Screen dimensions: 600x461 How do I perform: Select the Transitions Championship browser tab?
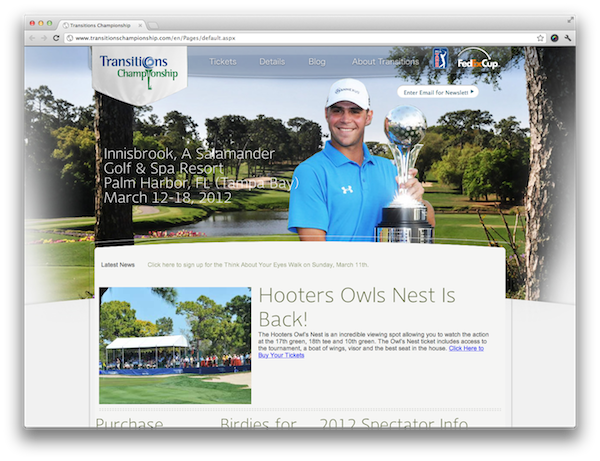(x=100, y=25)
